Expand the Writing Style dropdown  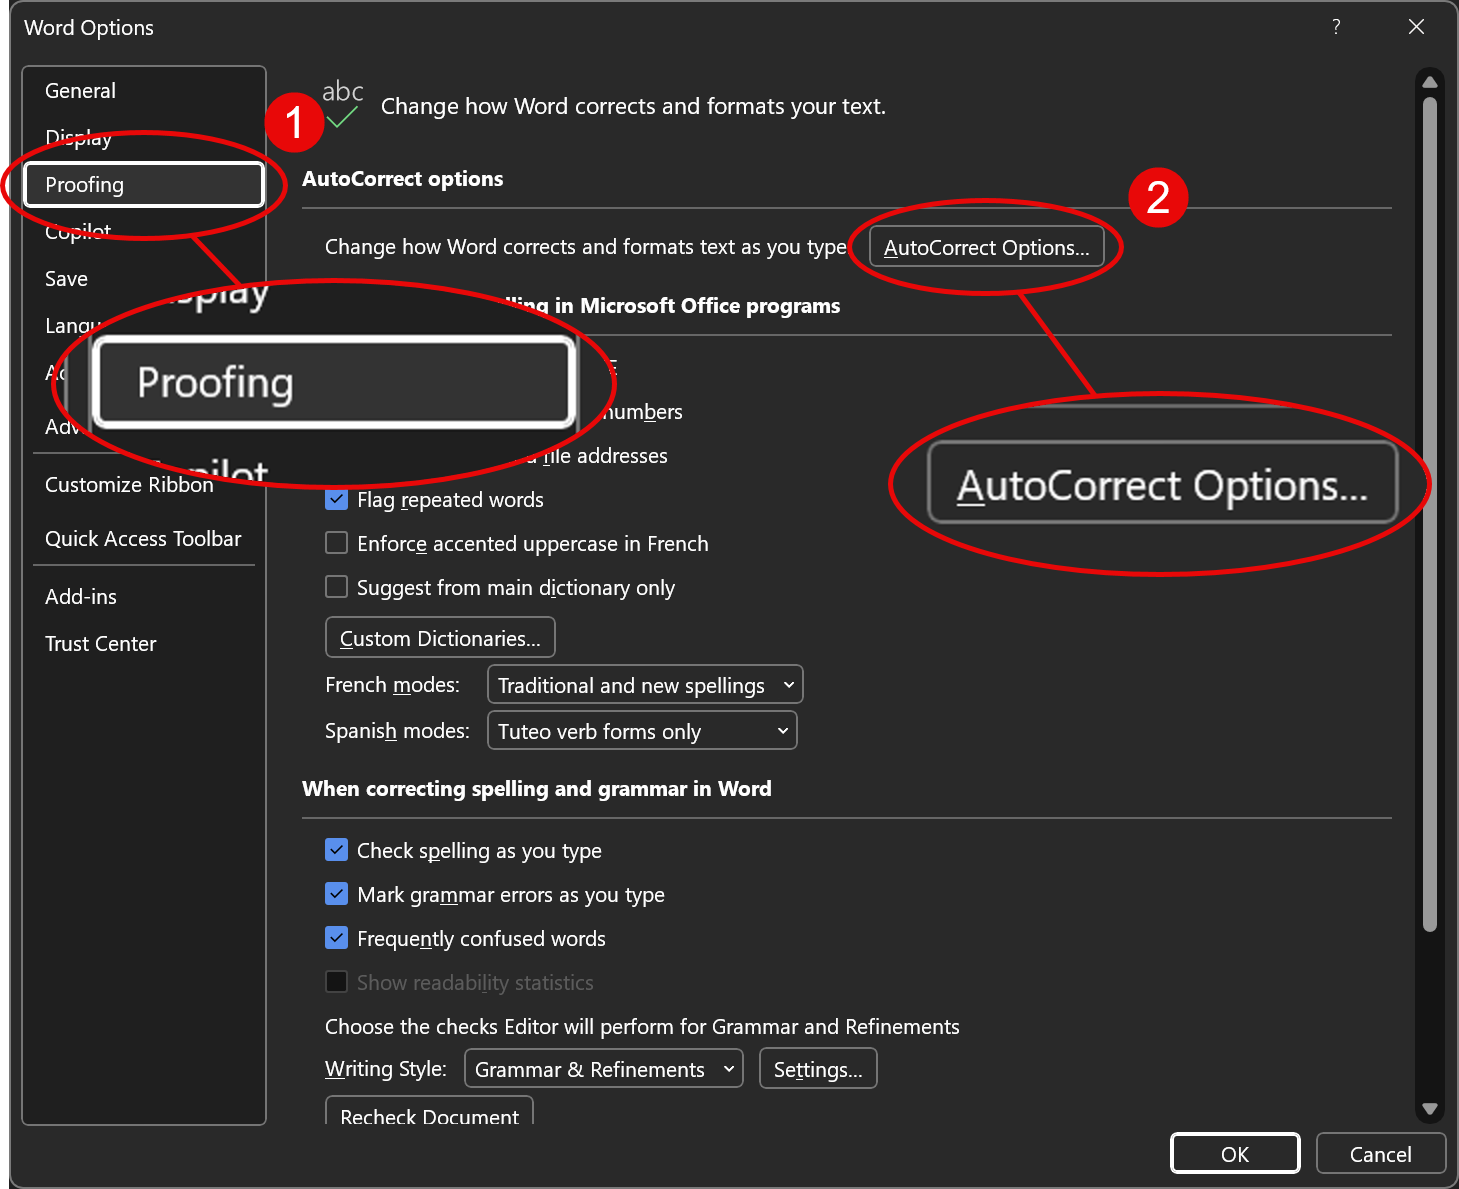point(604,1069)
